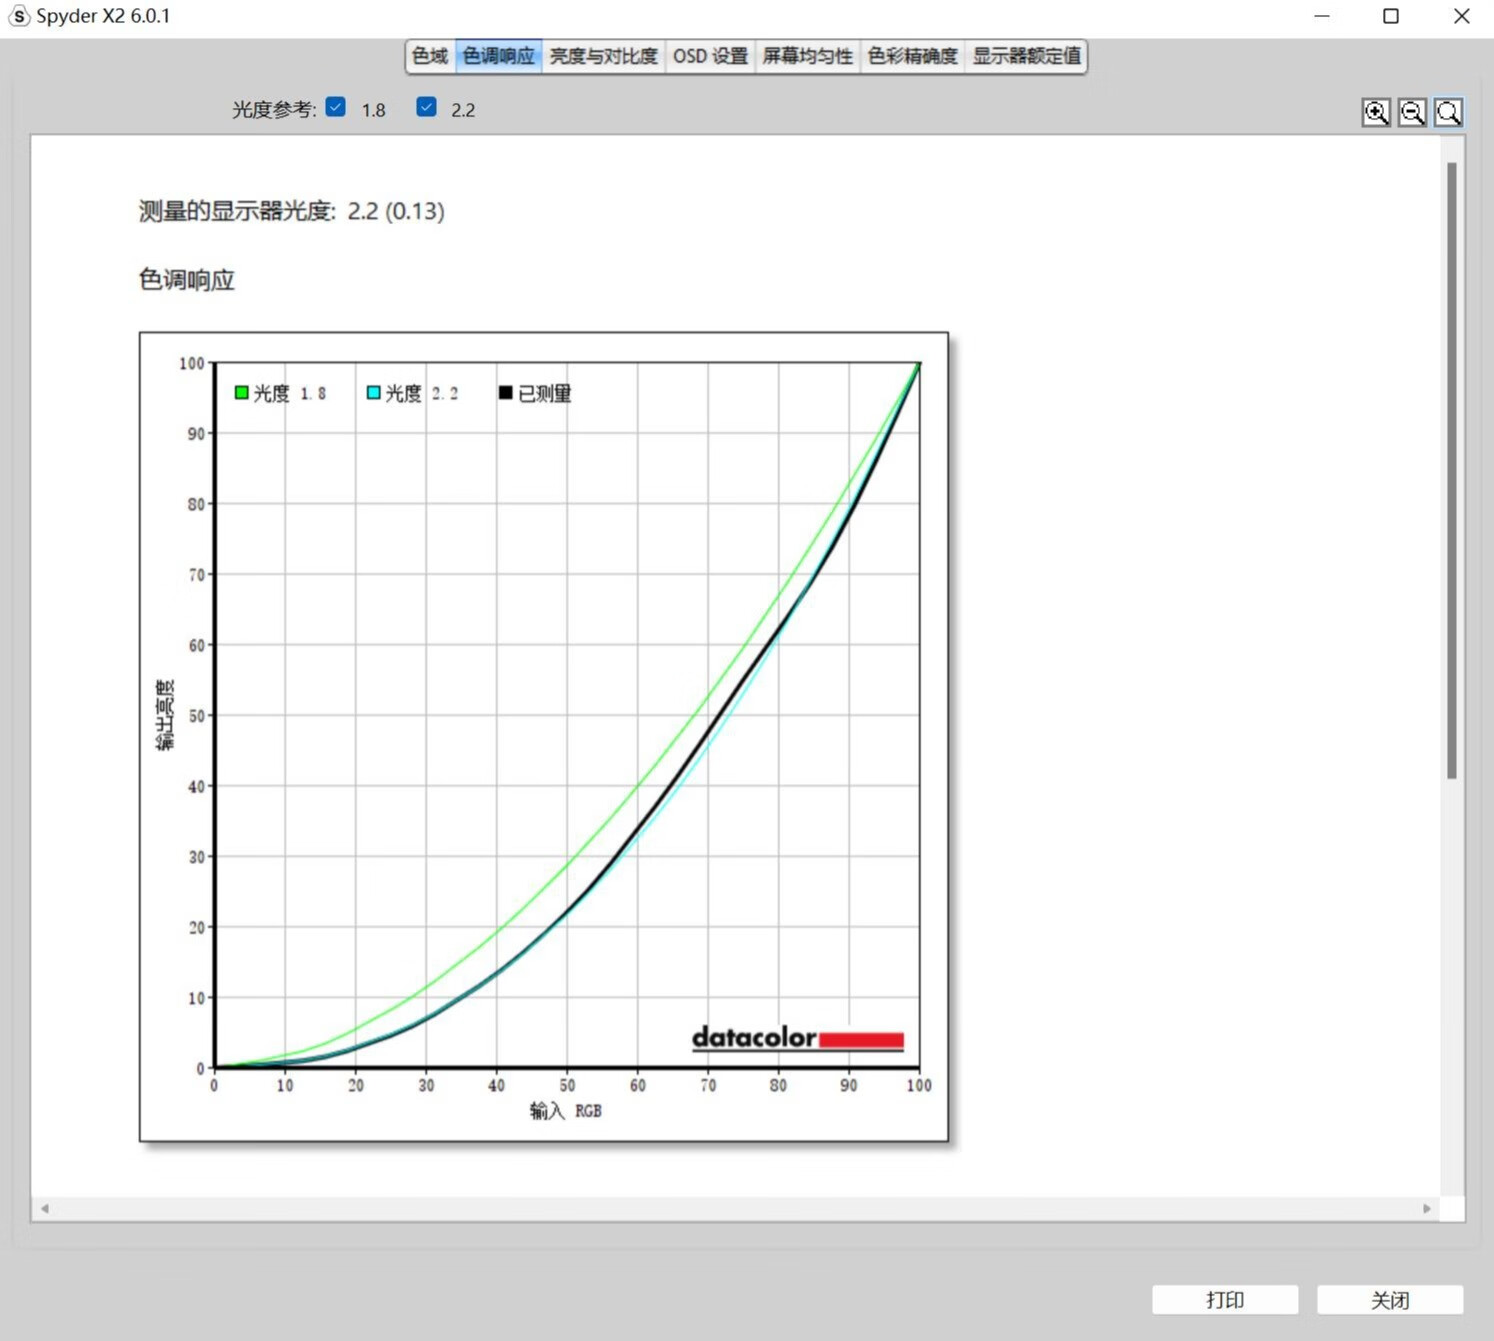1494x1341 pixels.
Task: Click the black 已测量 legend swatch
Action: click(506, 393)
